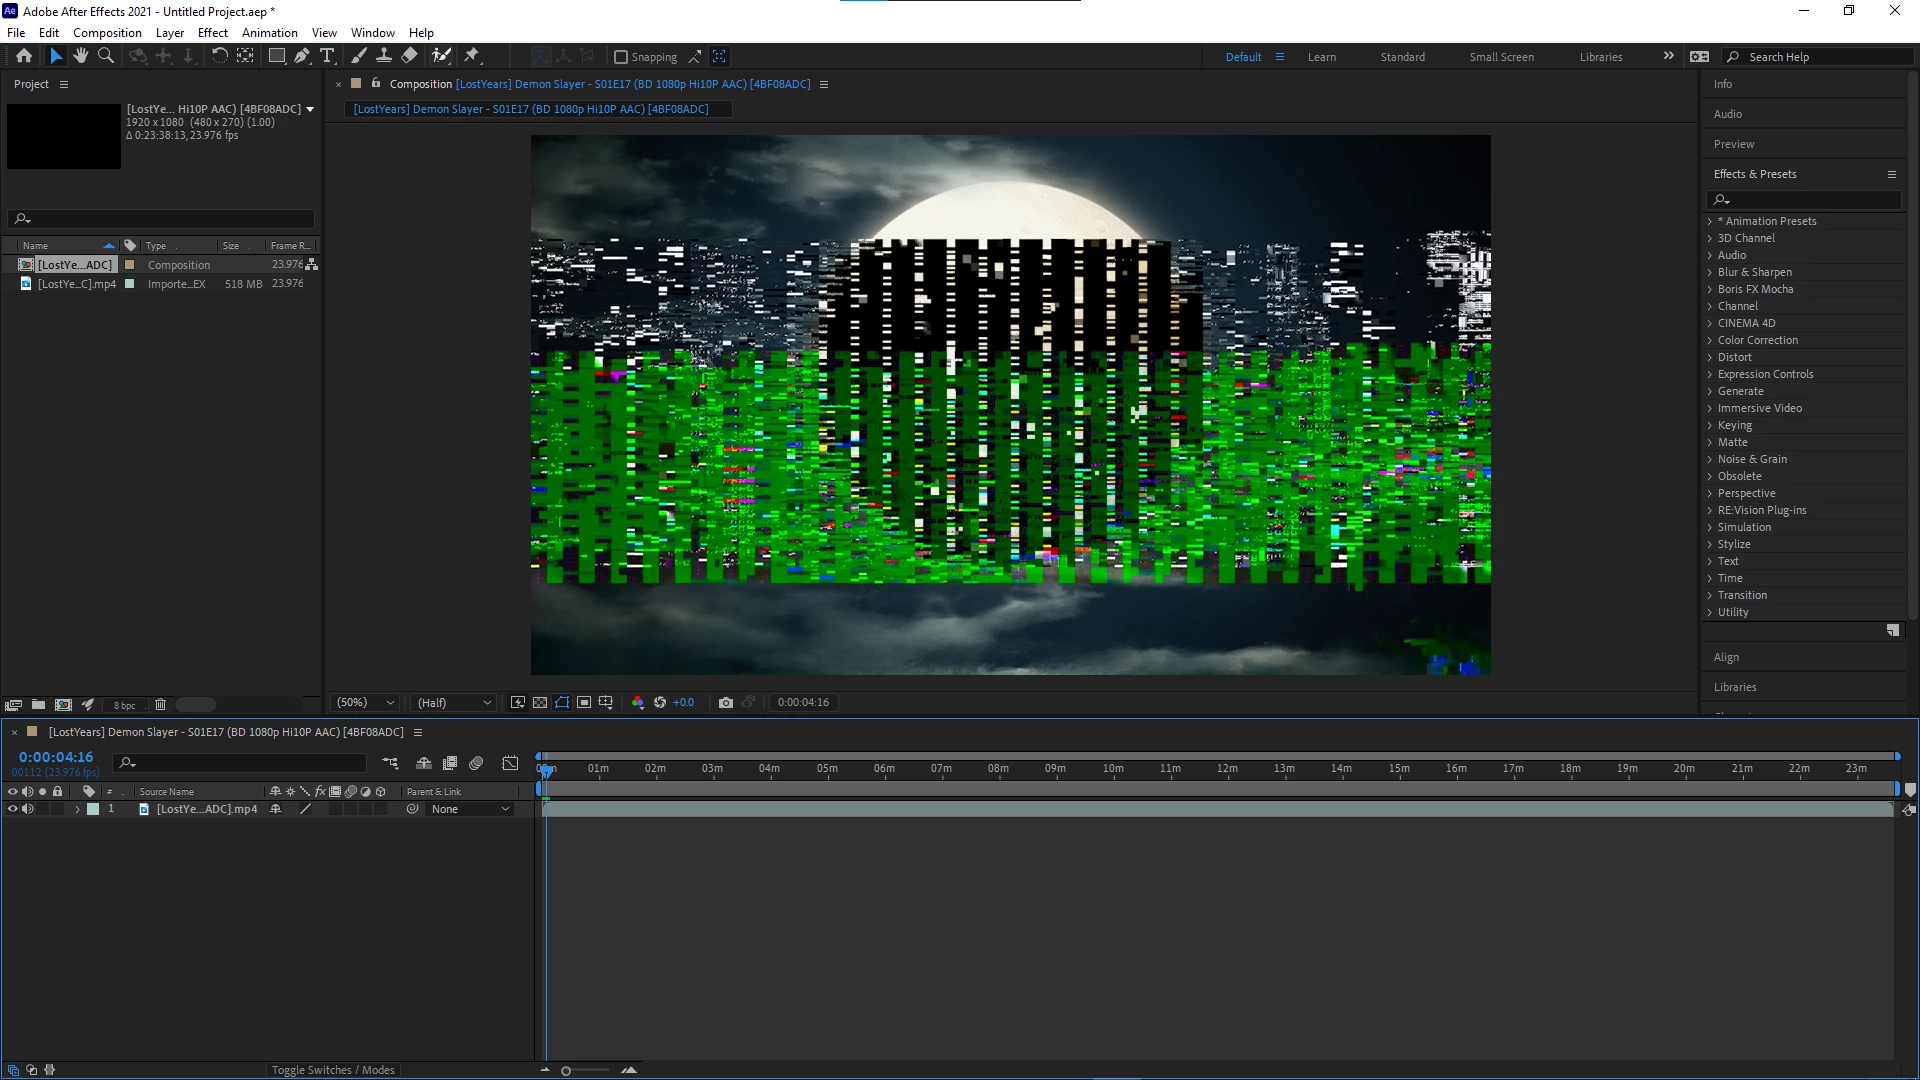Select the Hand tool

click(81, 56)
